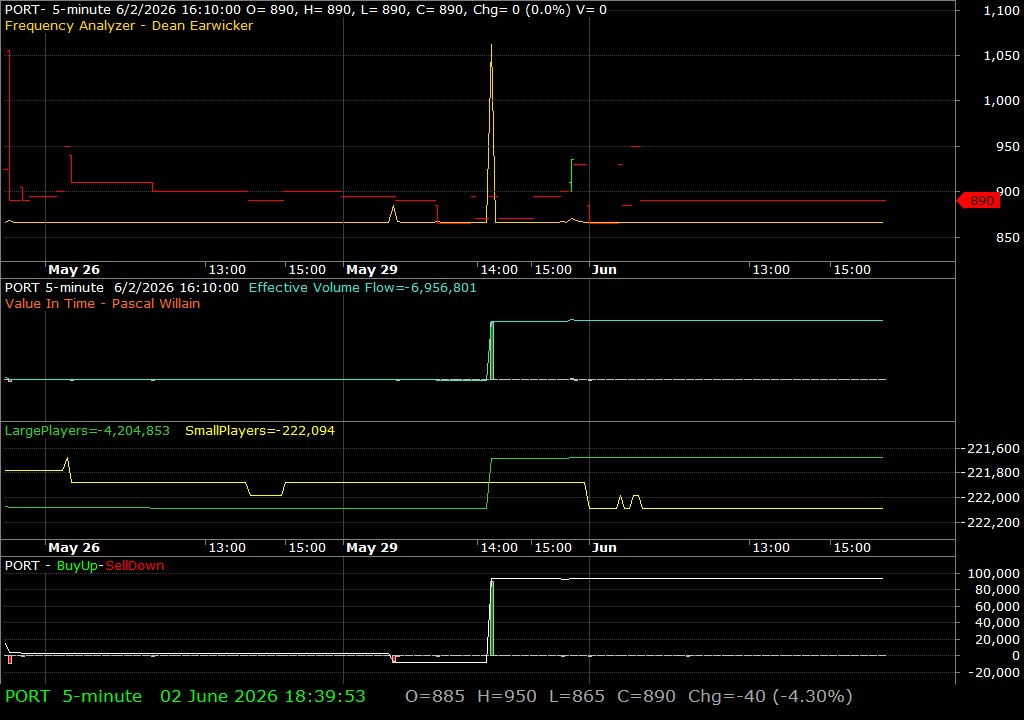Click the 1,050 price axis label
Viewport: 1024px width, 720px height.
click(x=1001, y=56)
